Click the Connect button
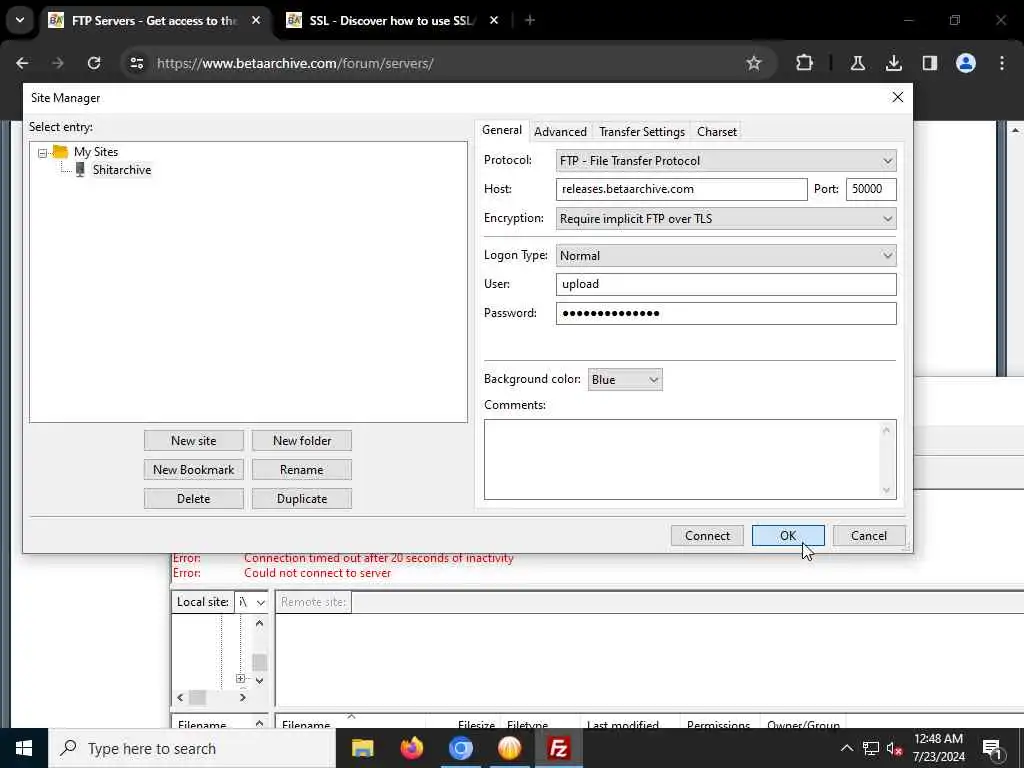 point(707,536)
